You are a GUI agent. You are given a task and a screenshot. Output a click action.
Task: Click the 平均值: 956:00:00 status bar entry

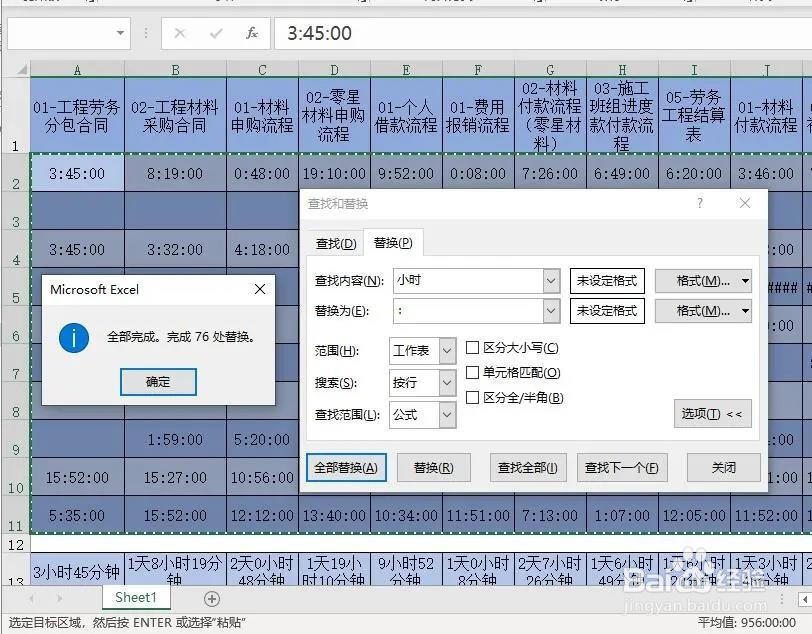point(746,622)
